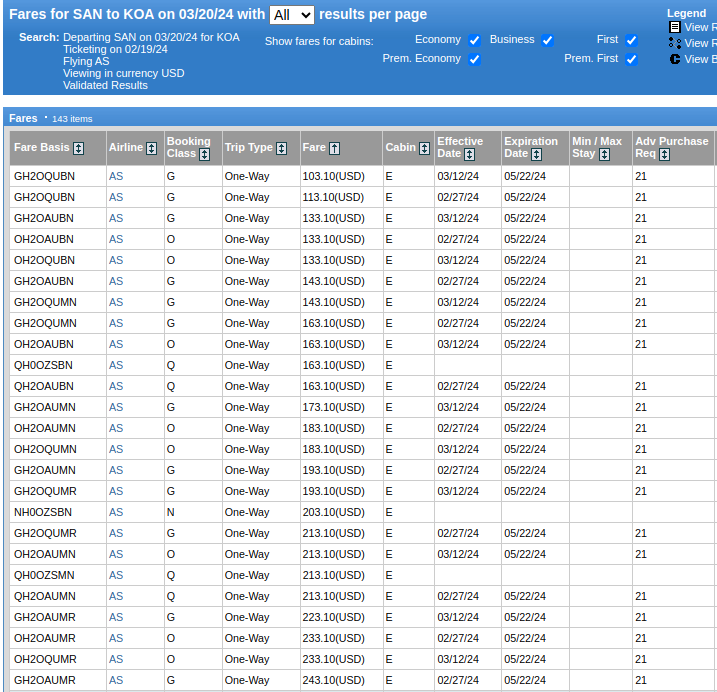This screenshot has width=717, height=692.
Task: Click the Min / Max Stay sort icon
Action: click(x=604, y=155)
